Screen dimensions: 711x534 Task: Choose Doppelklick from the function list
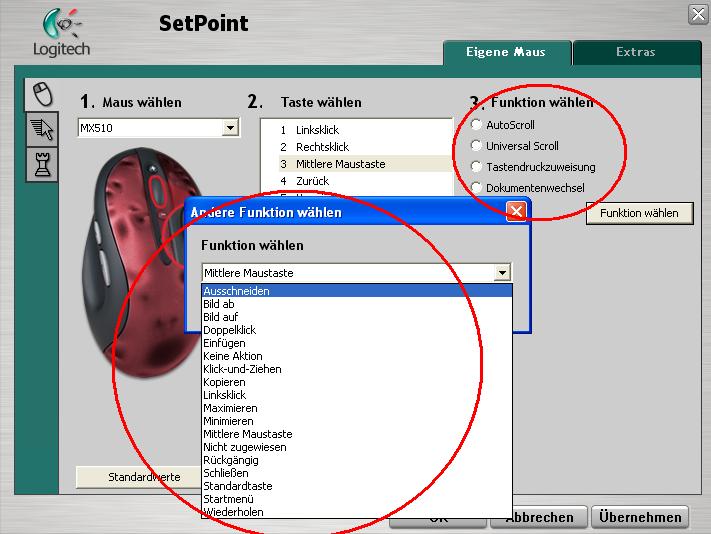[357, 330]
